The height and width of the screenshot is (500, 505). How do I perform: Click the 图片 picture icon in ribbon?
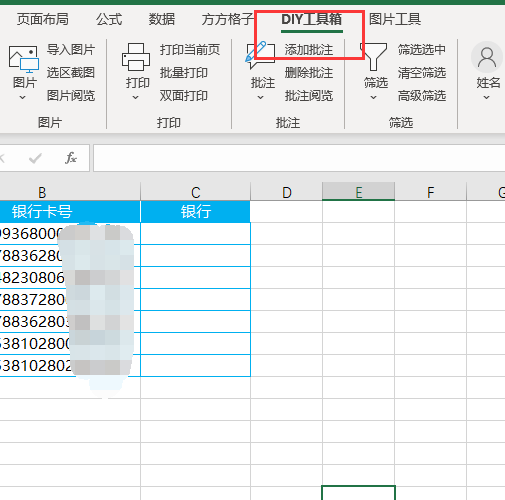tap(24, 59)
